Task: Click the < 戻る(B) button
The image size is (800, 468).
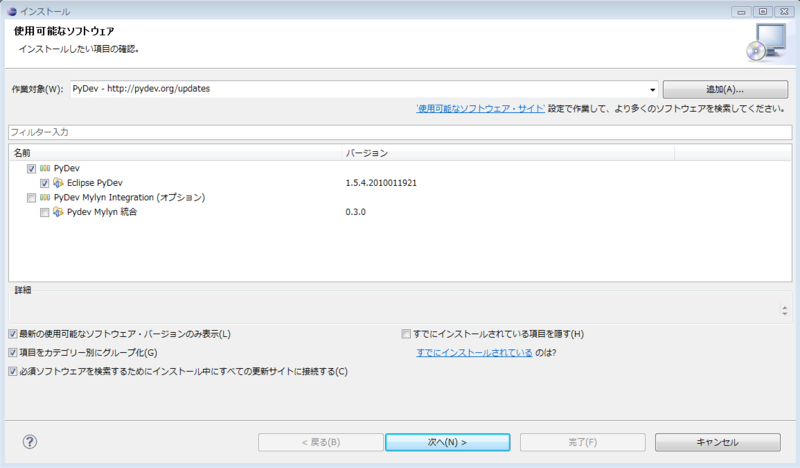Action: 320,442
